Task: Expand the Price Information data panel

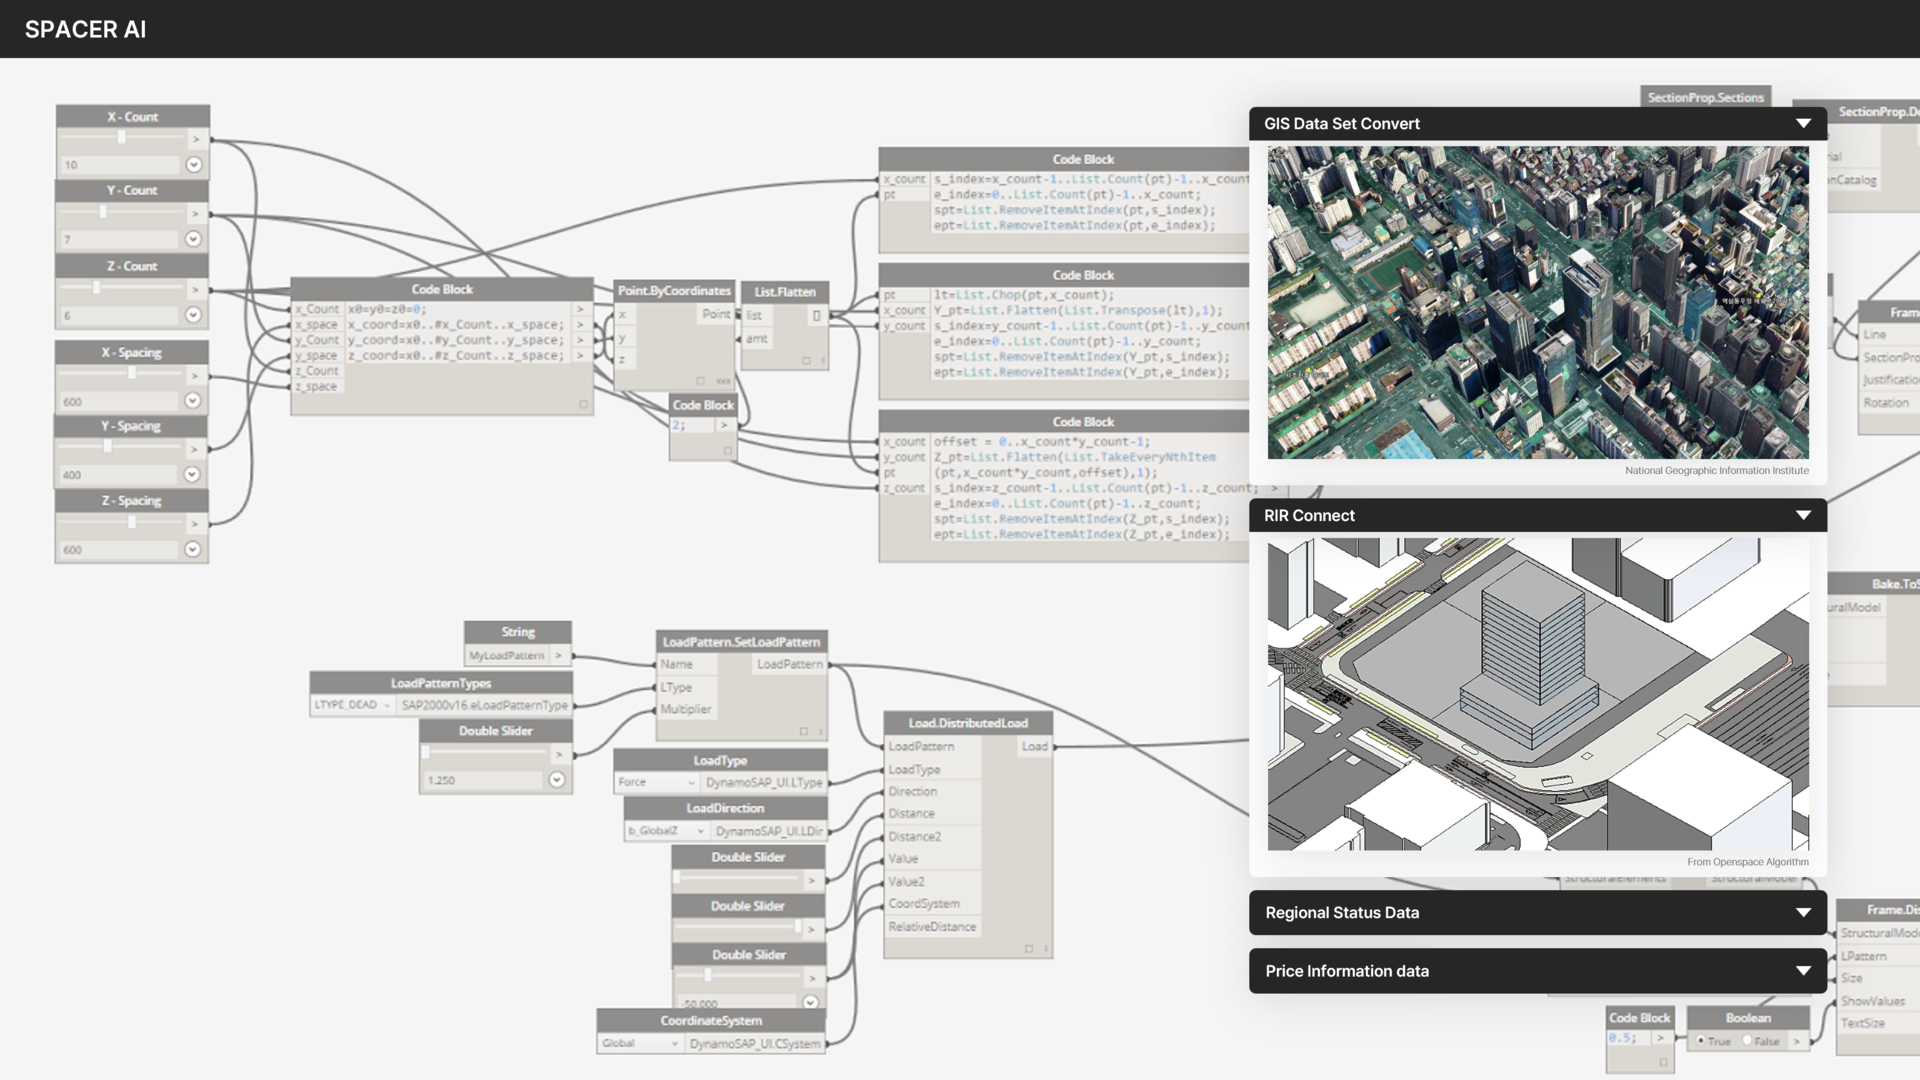Action: [1803, 971]
